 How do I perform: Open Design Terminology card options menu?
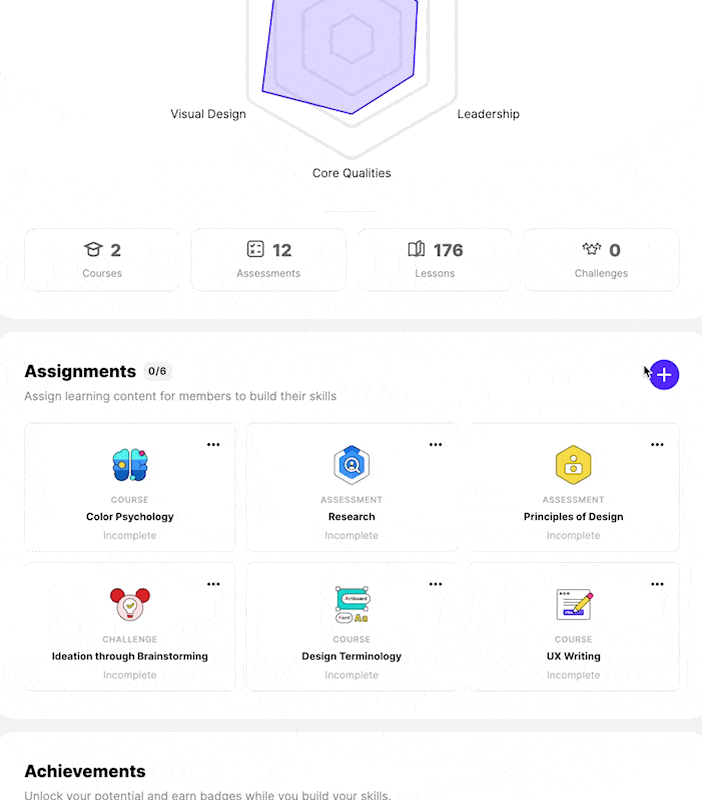coord(435,584)
